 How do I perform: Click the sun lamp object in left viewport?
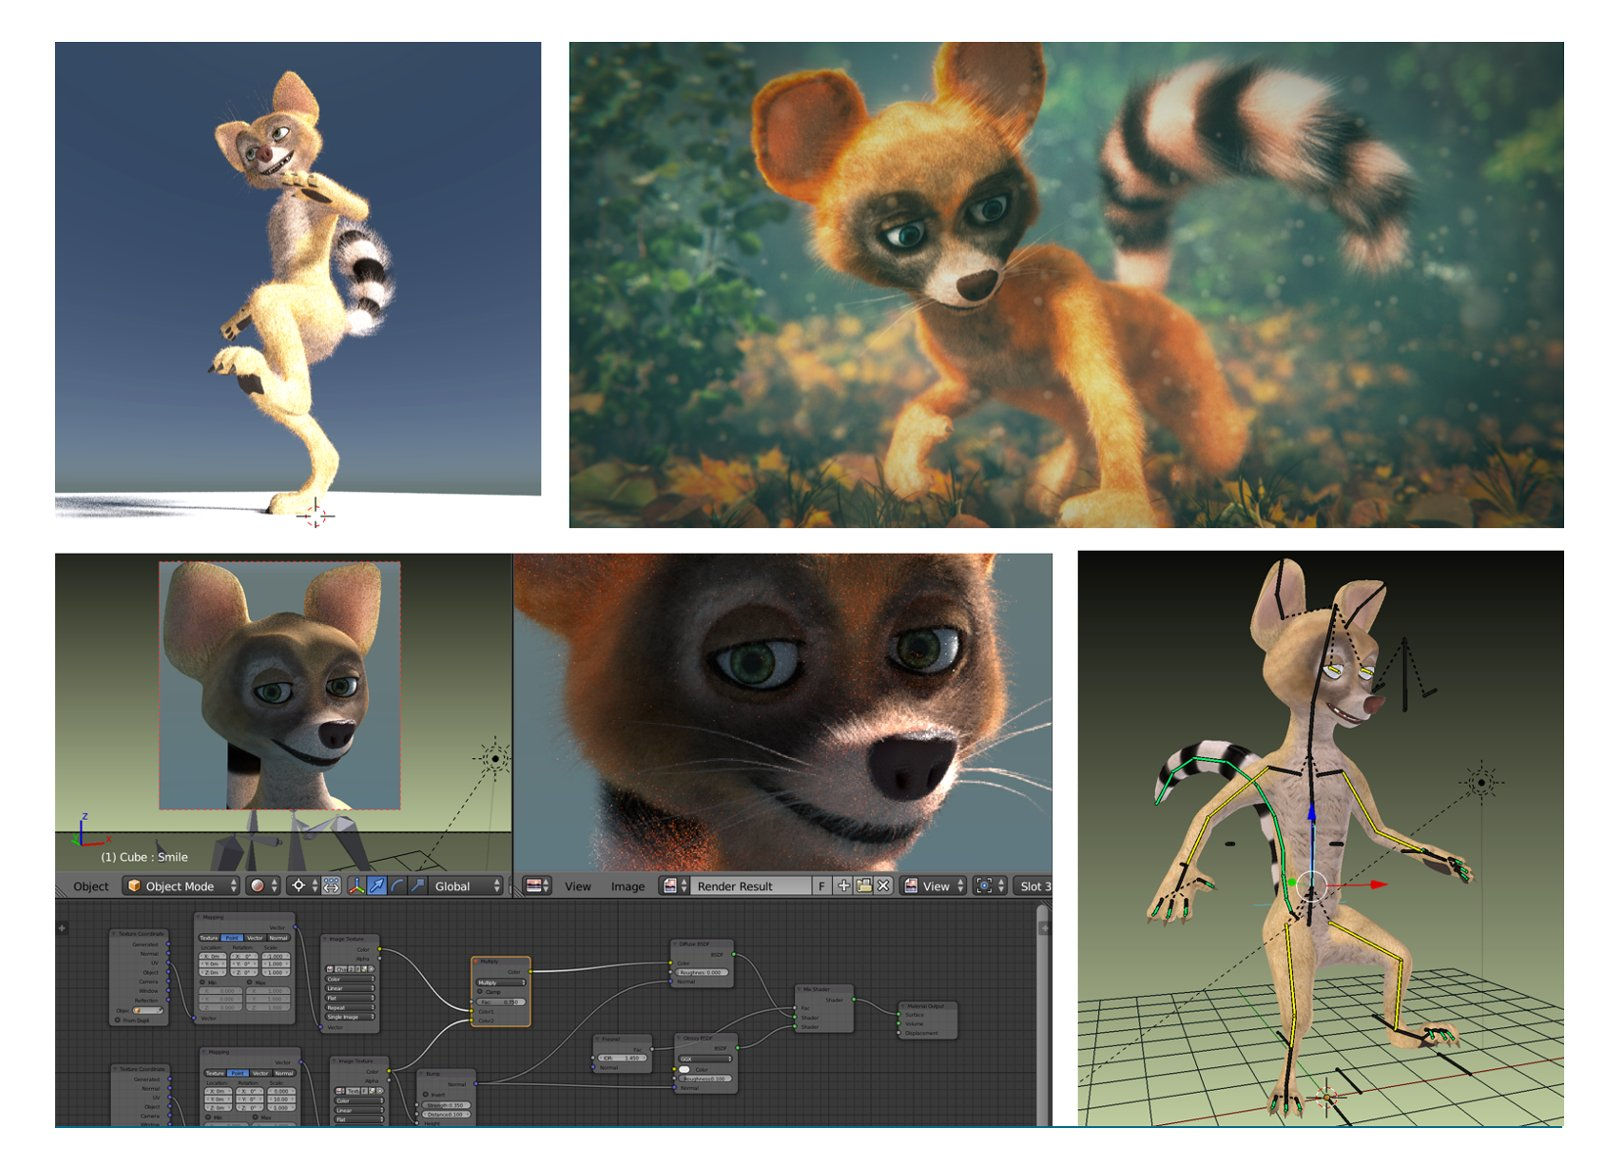pyautogui.click(x=494, y=758)
